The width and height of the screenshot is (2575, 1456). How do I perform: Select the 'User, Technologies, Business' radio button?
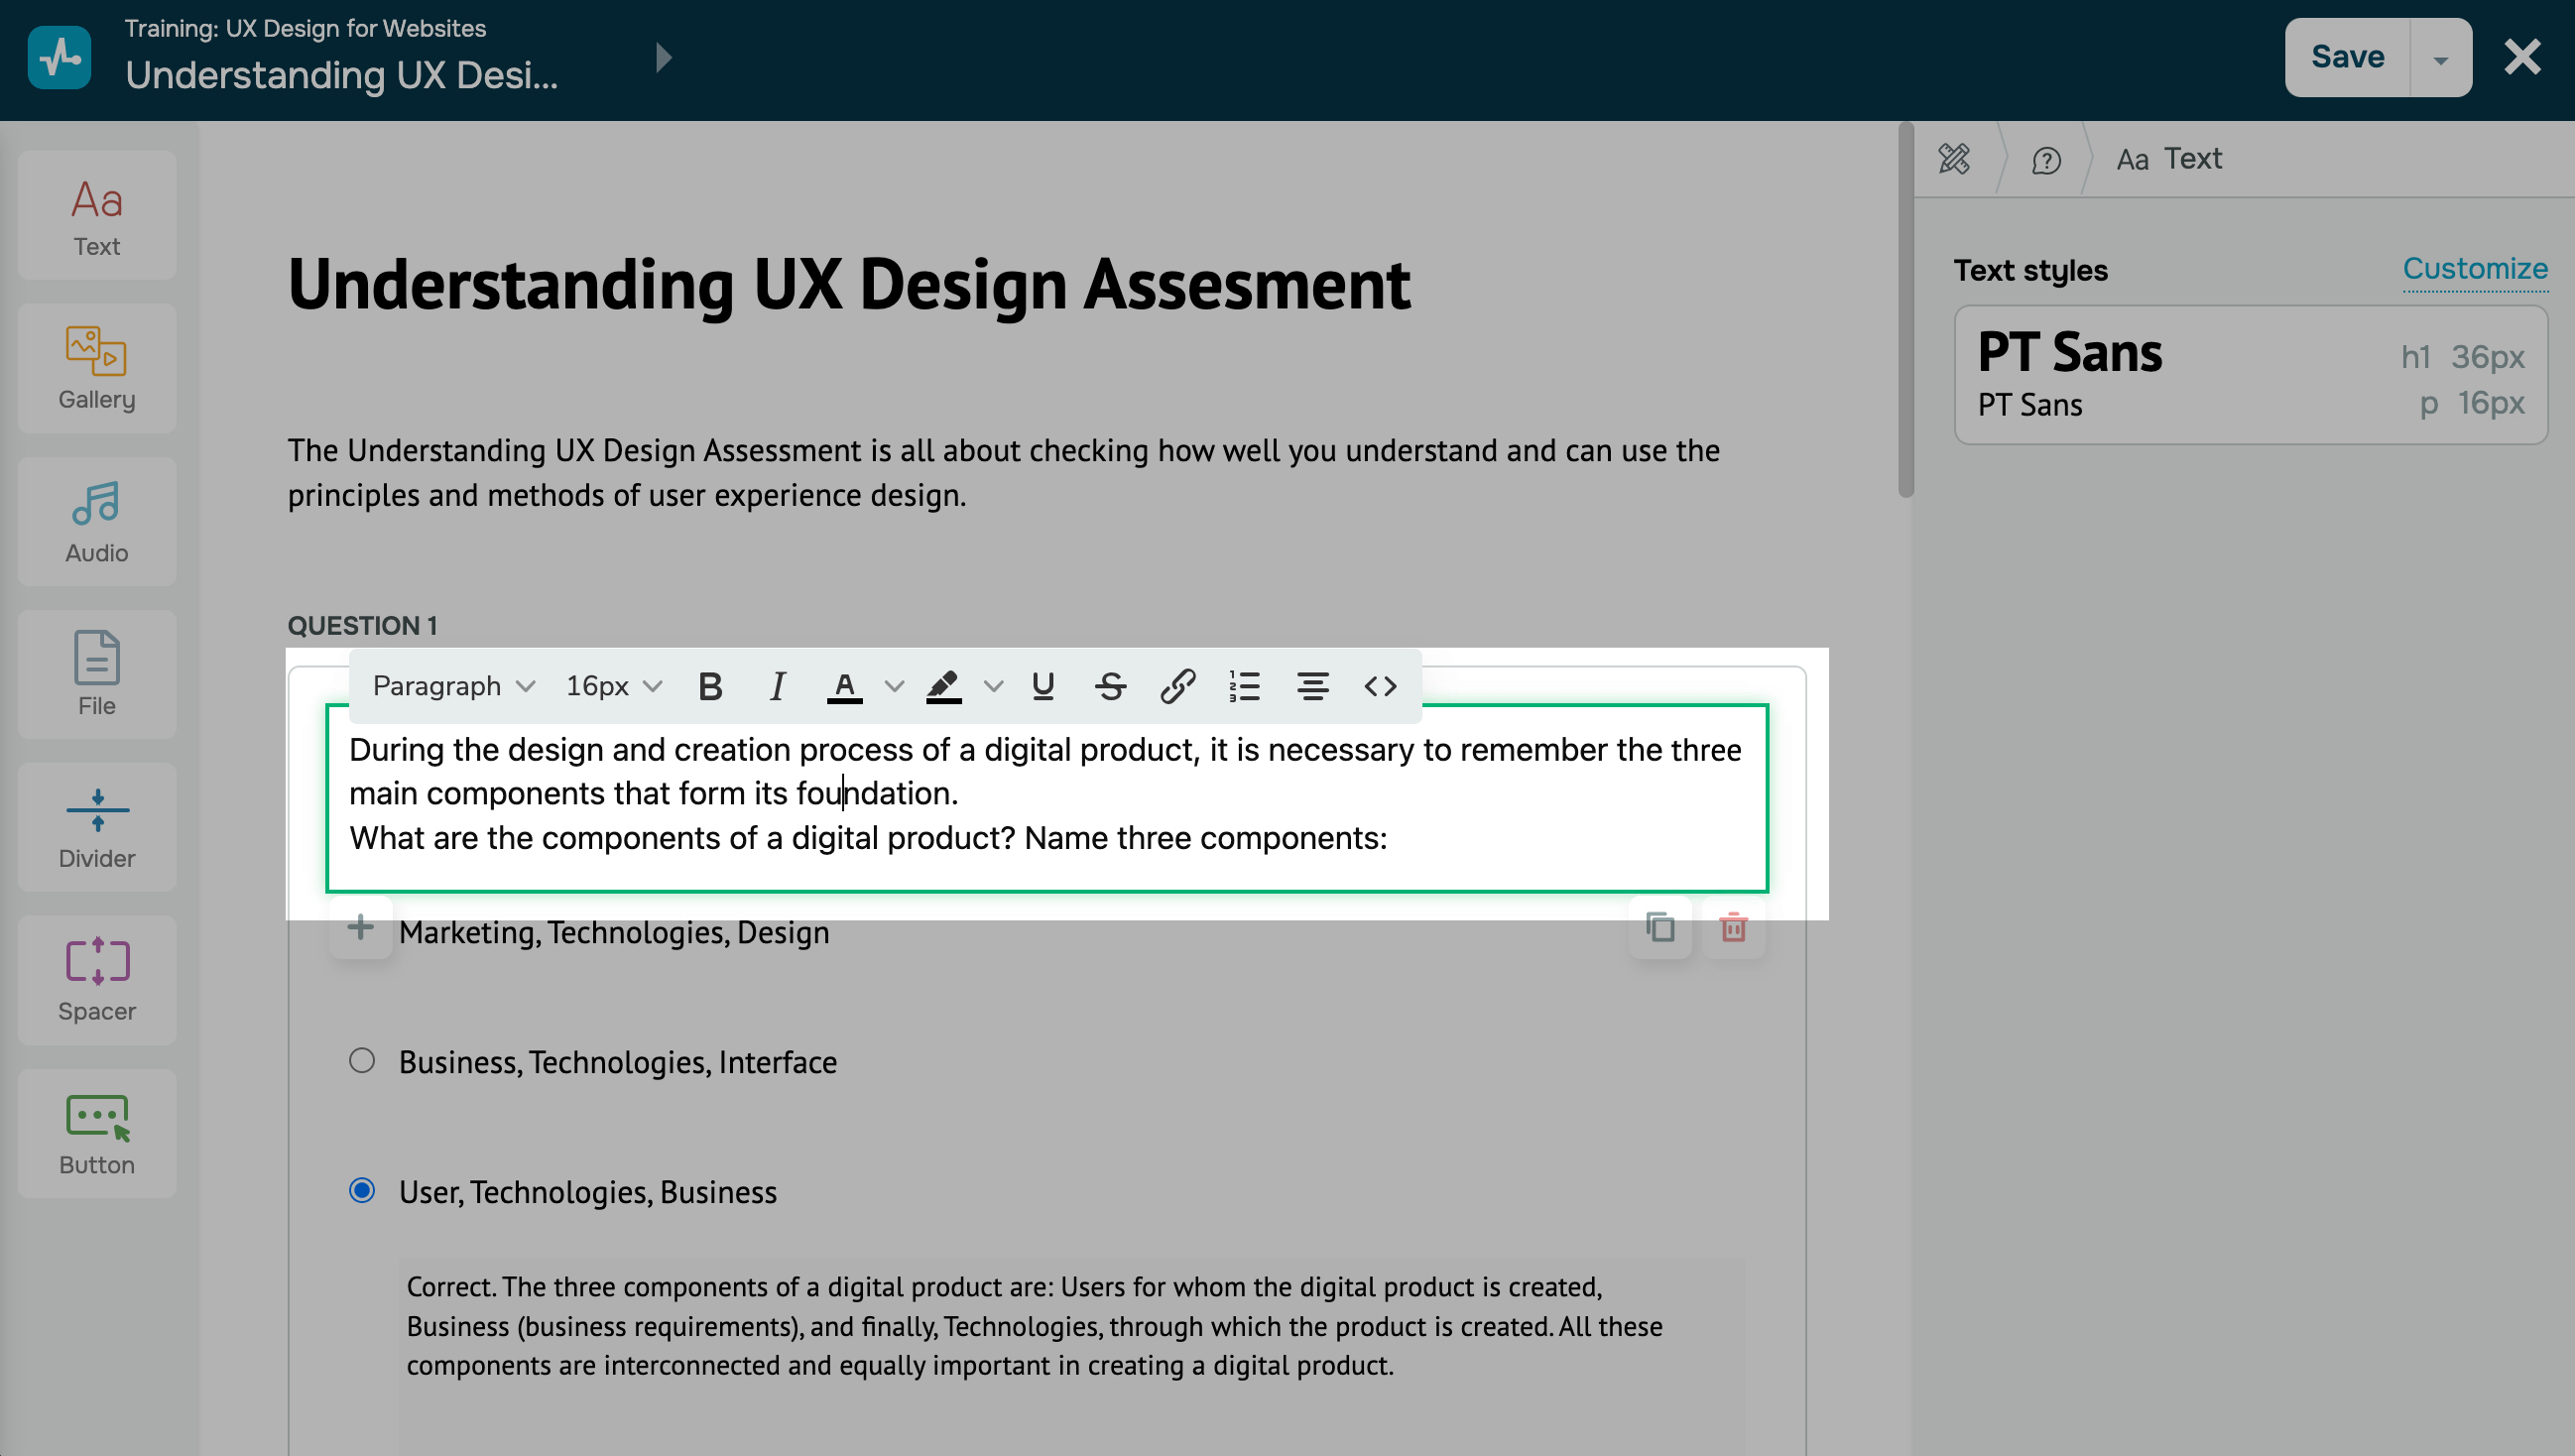pyautogui.click(x=362, y=1191)
